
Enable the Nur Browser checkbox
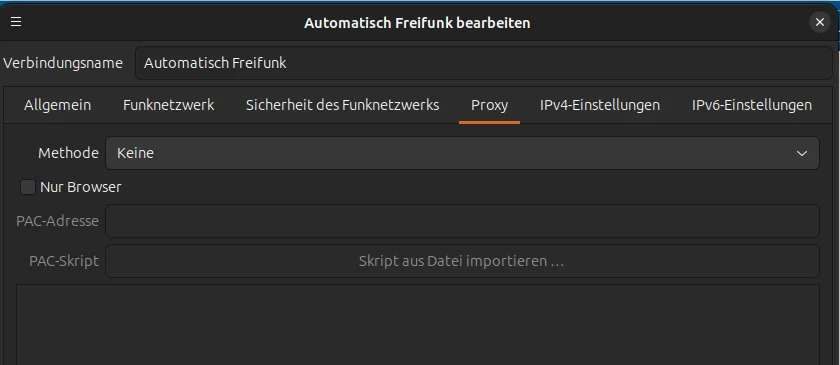(28, 187)
